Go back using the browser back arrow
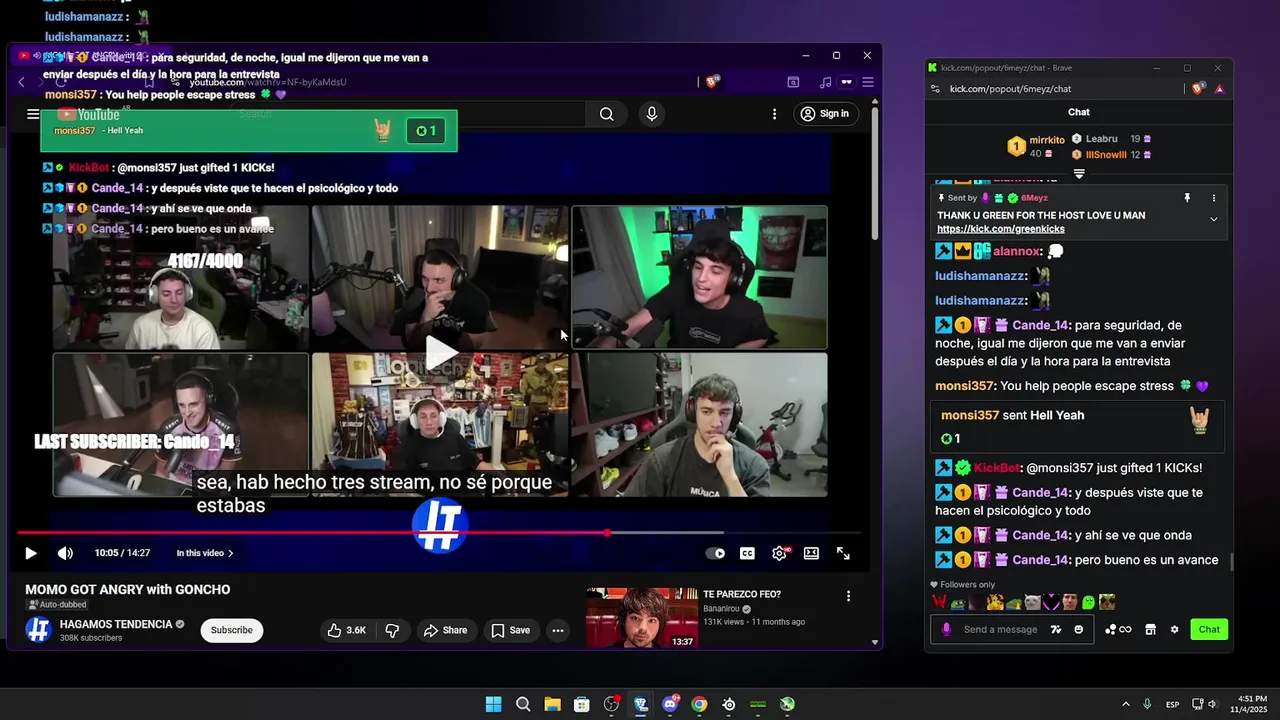1280x720 pixels. tap(21, 82)
